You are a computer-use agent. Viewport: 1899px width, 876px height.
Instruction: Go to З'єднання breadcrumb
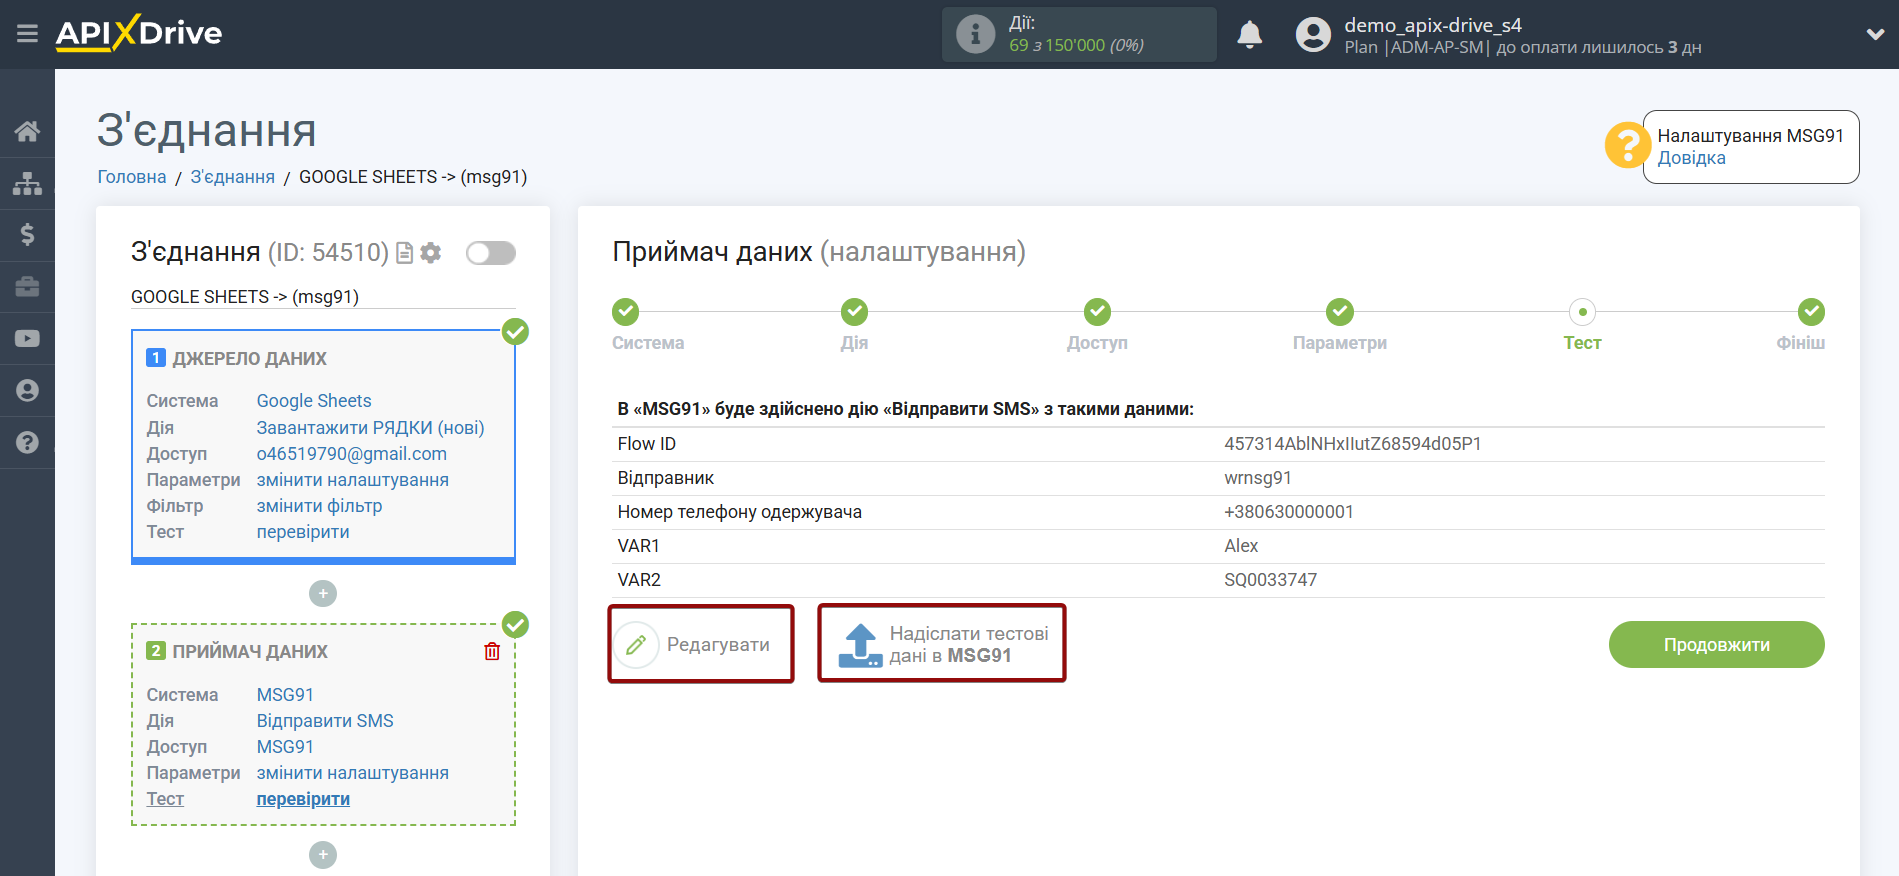tap(233, 177)
